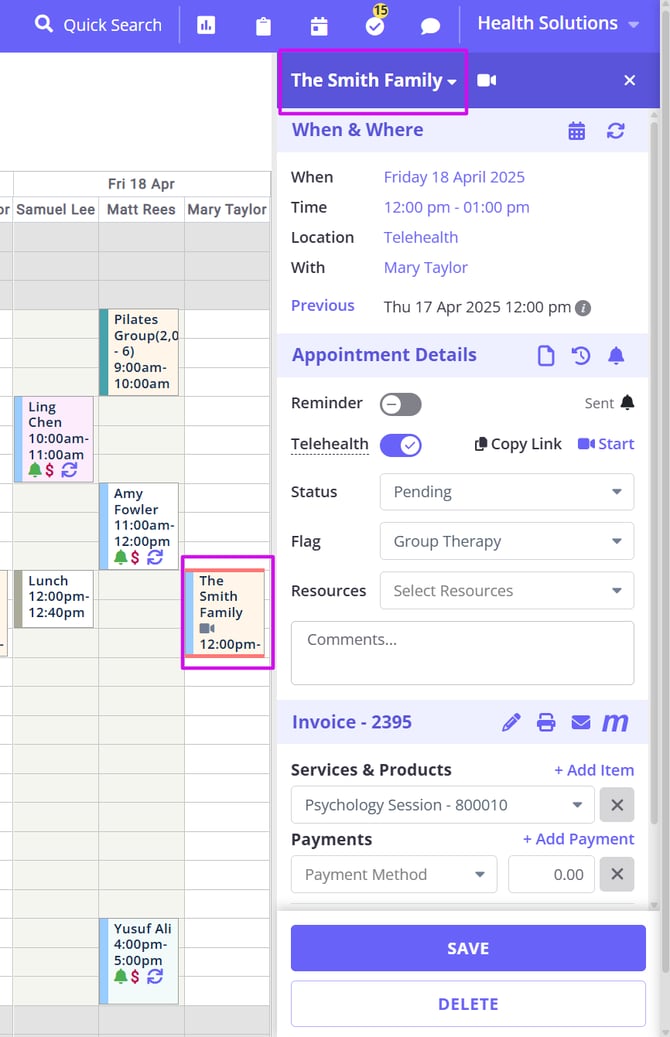Image resolution: width=670 pixels, height=1037 pixels.
Task: Open the tasks checkmark icon with badge
Action: (x=375, y=26)
